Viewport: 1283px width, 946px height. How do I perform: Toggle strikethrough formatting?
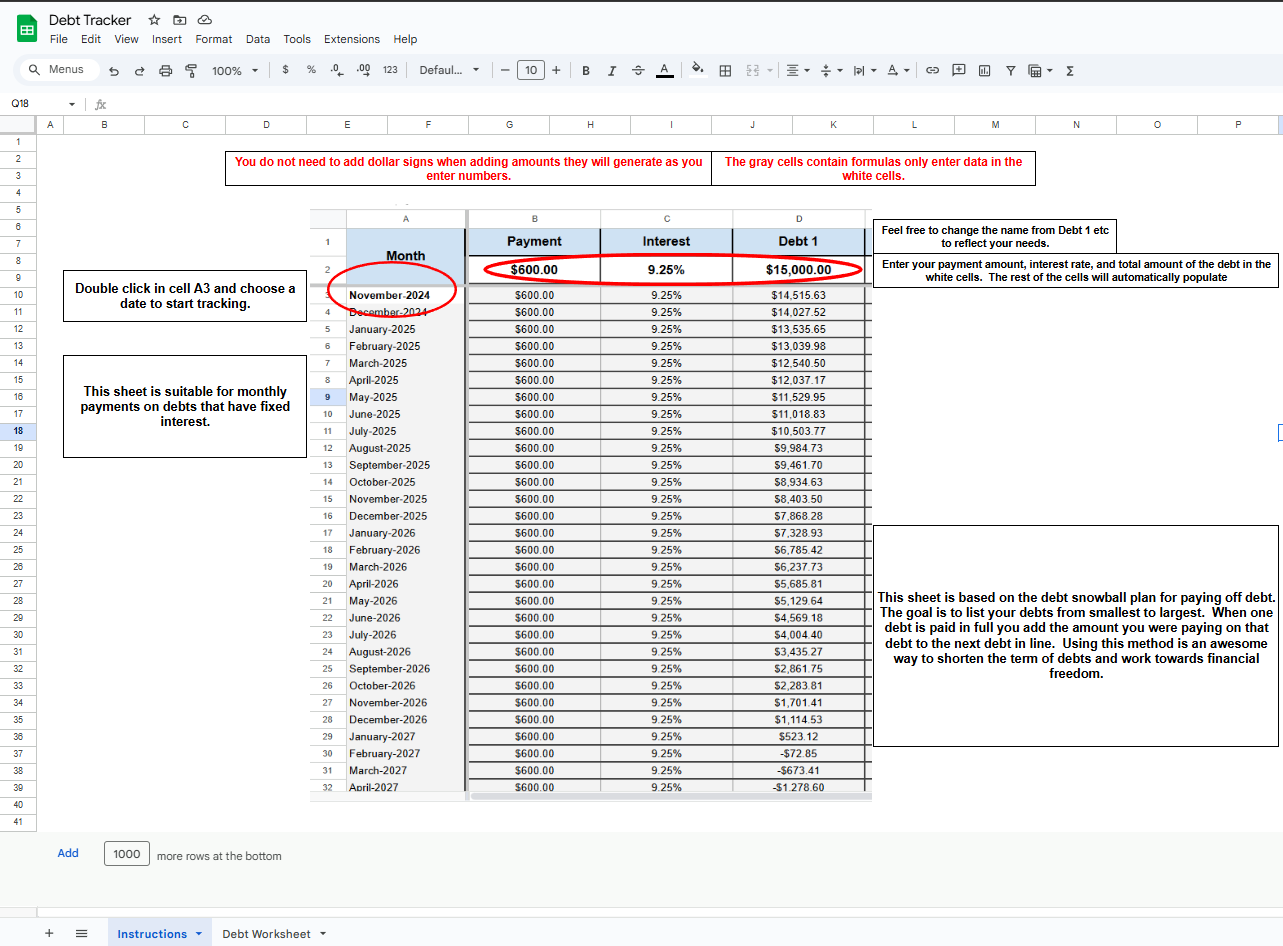point(636,70)
